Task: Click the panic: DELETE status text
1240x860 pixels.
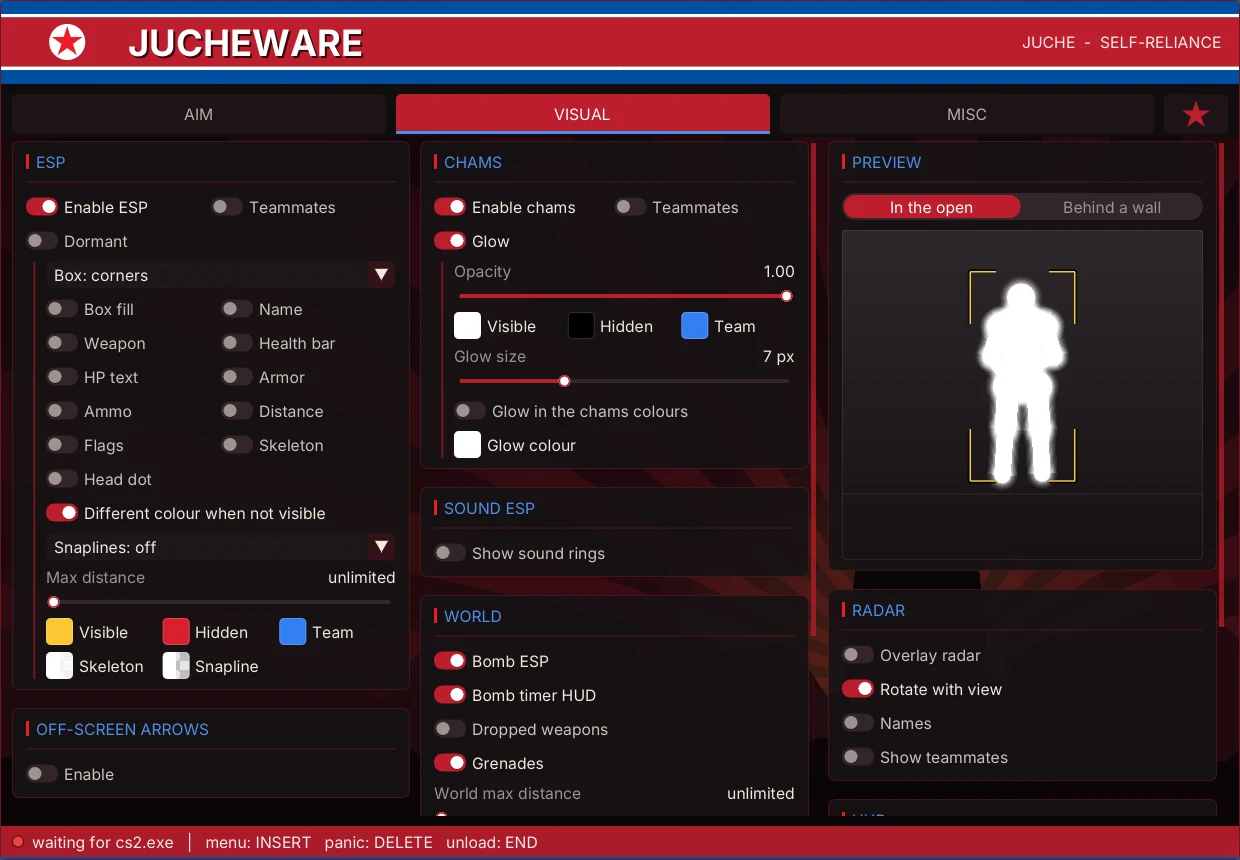Action: (379, 842)
